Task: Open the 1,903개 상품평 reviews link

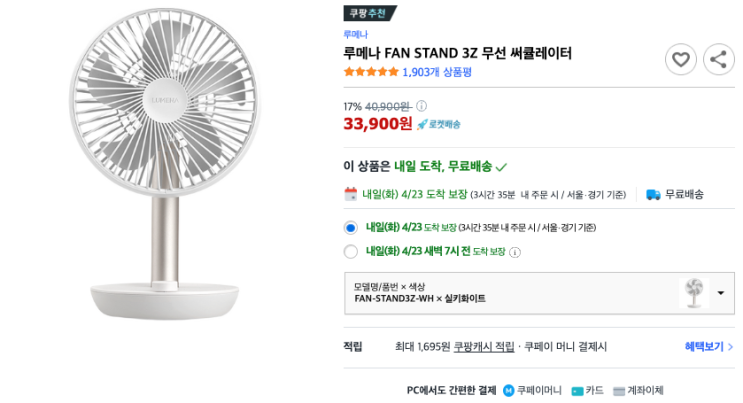Action: 434,72
